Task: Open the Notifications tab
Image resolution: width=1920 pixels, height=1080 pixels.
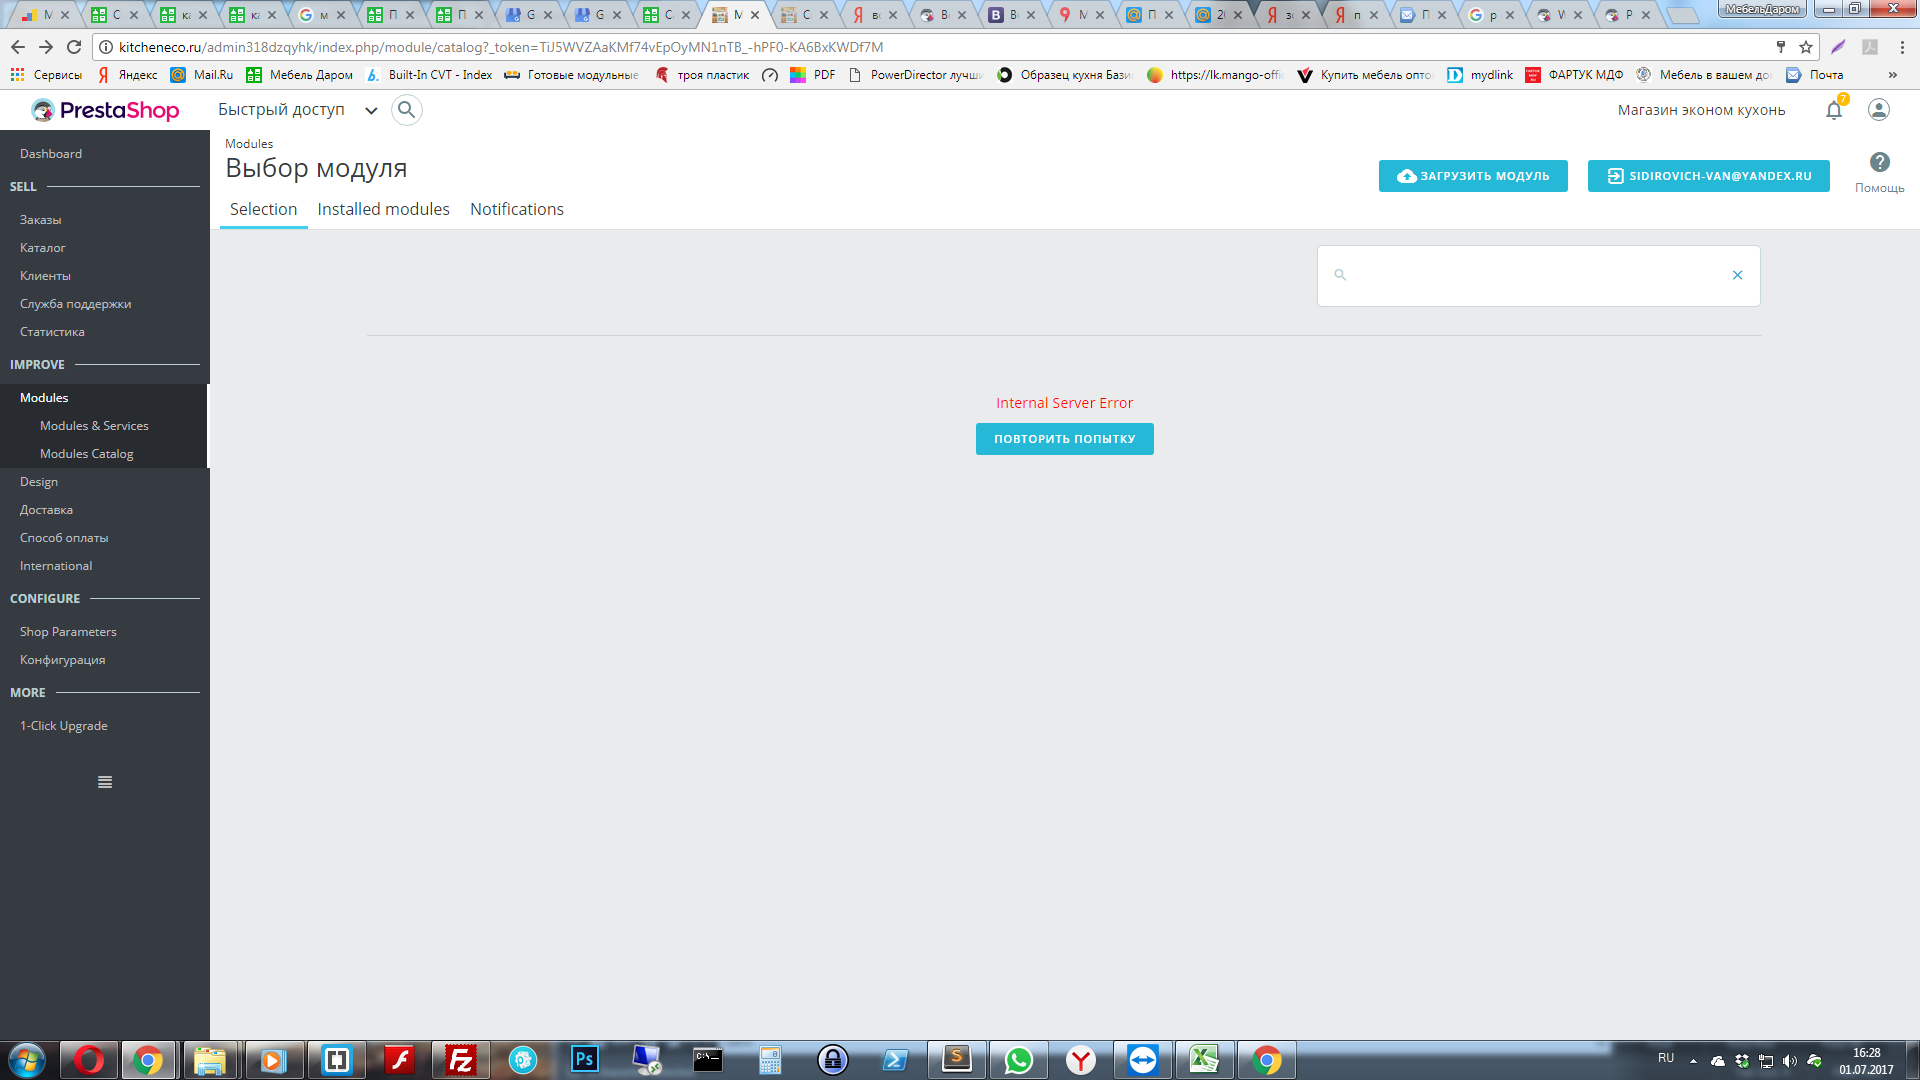Action: click(x=516, y=209)
